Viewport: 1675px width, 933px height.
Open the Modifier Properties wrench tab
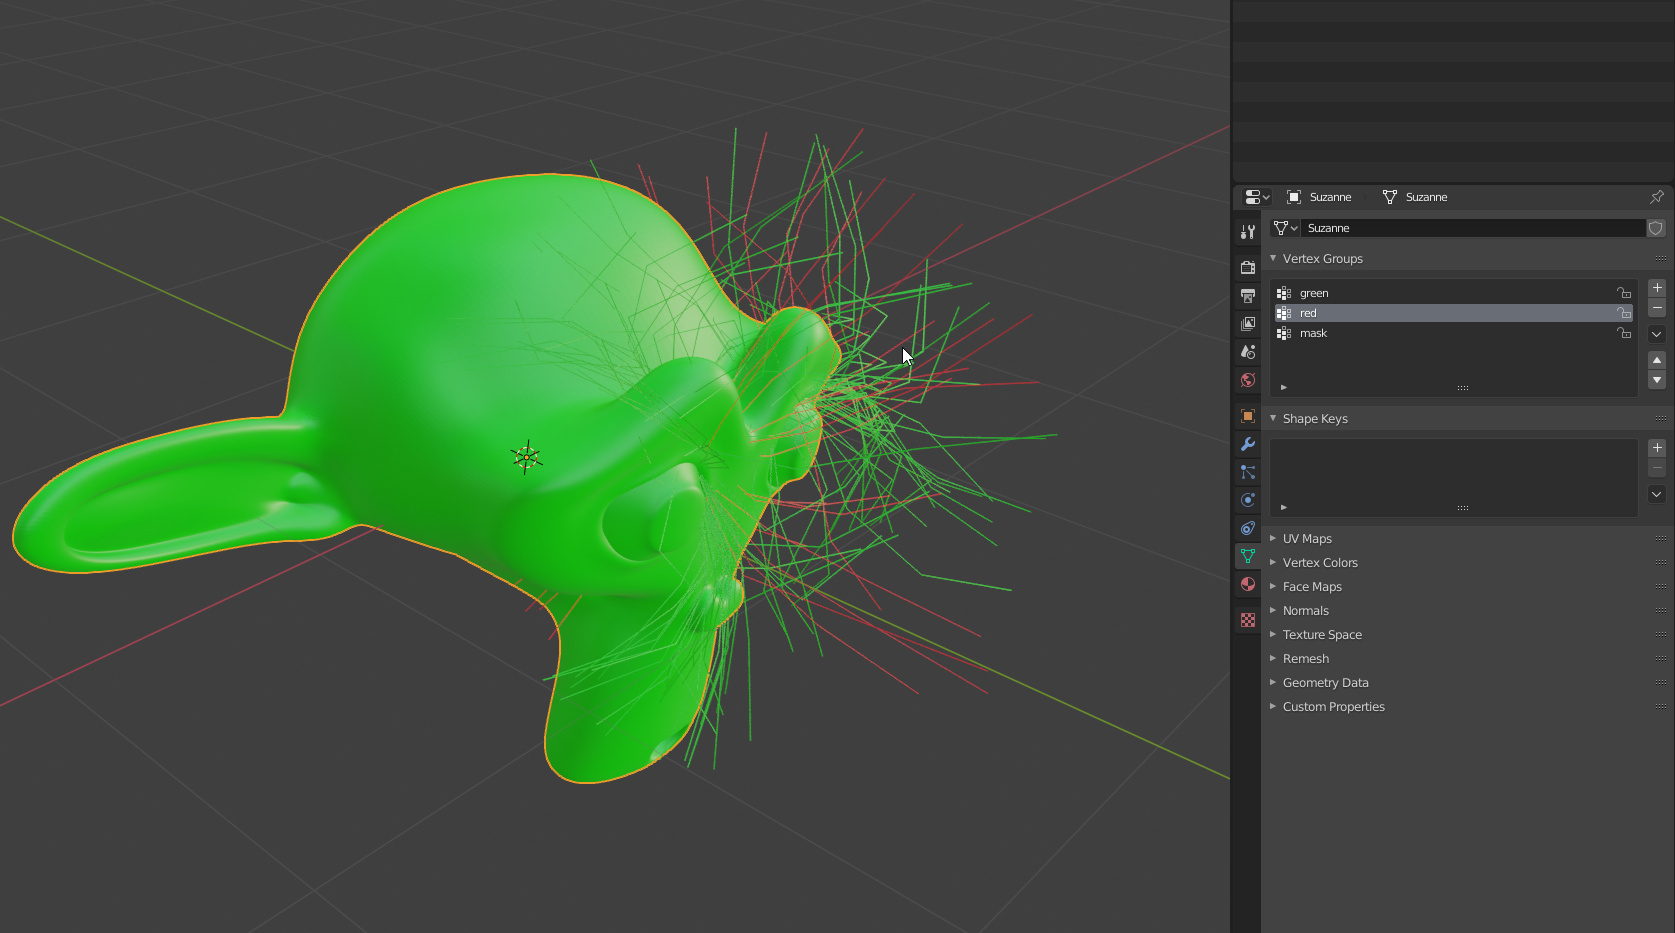point(1247,444)
